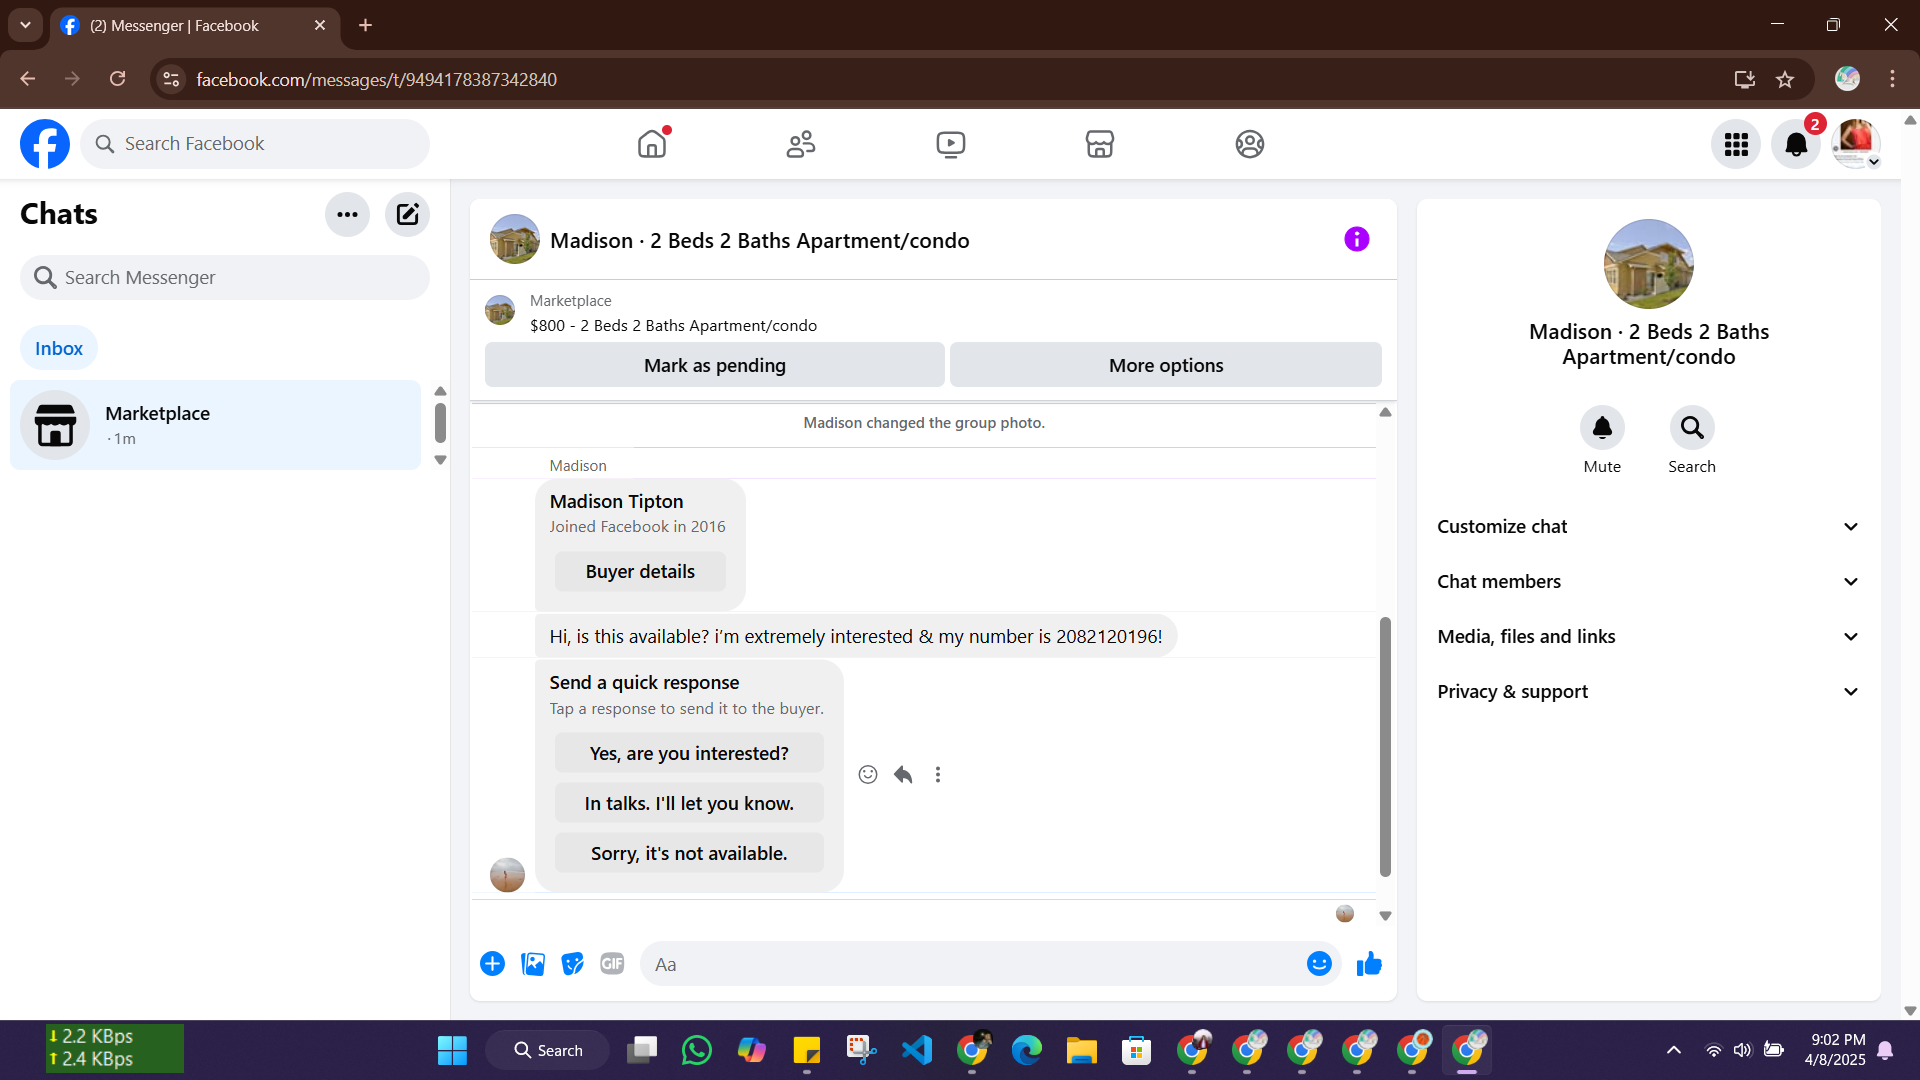
Task: Mute this conversation with the bell
Action: point(1601,428)
